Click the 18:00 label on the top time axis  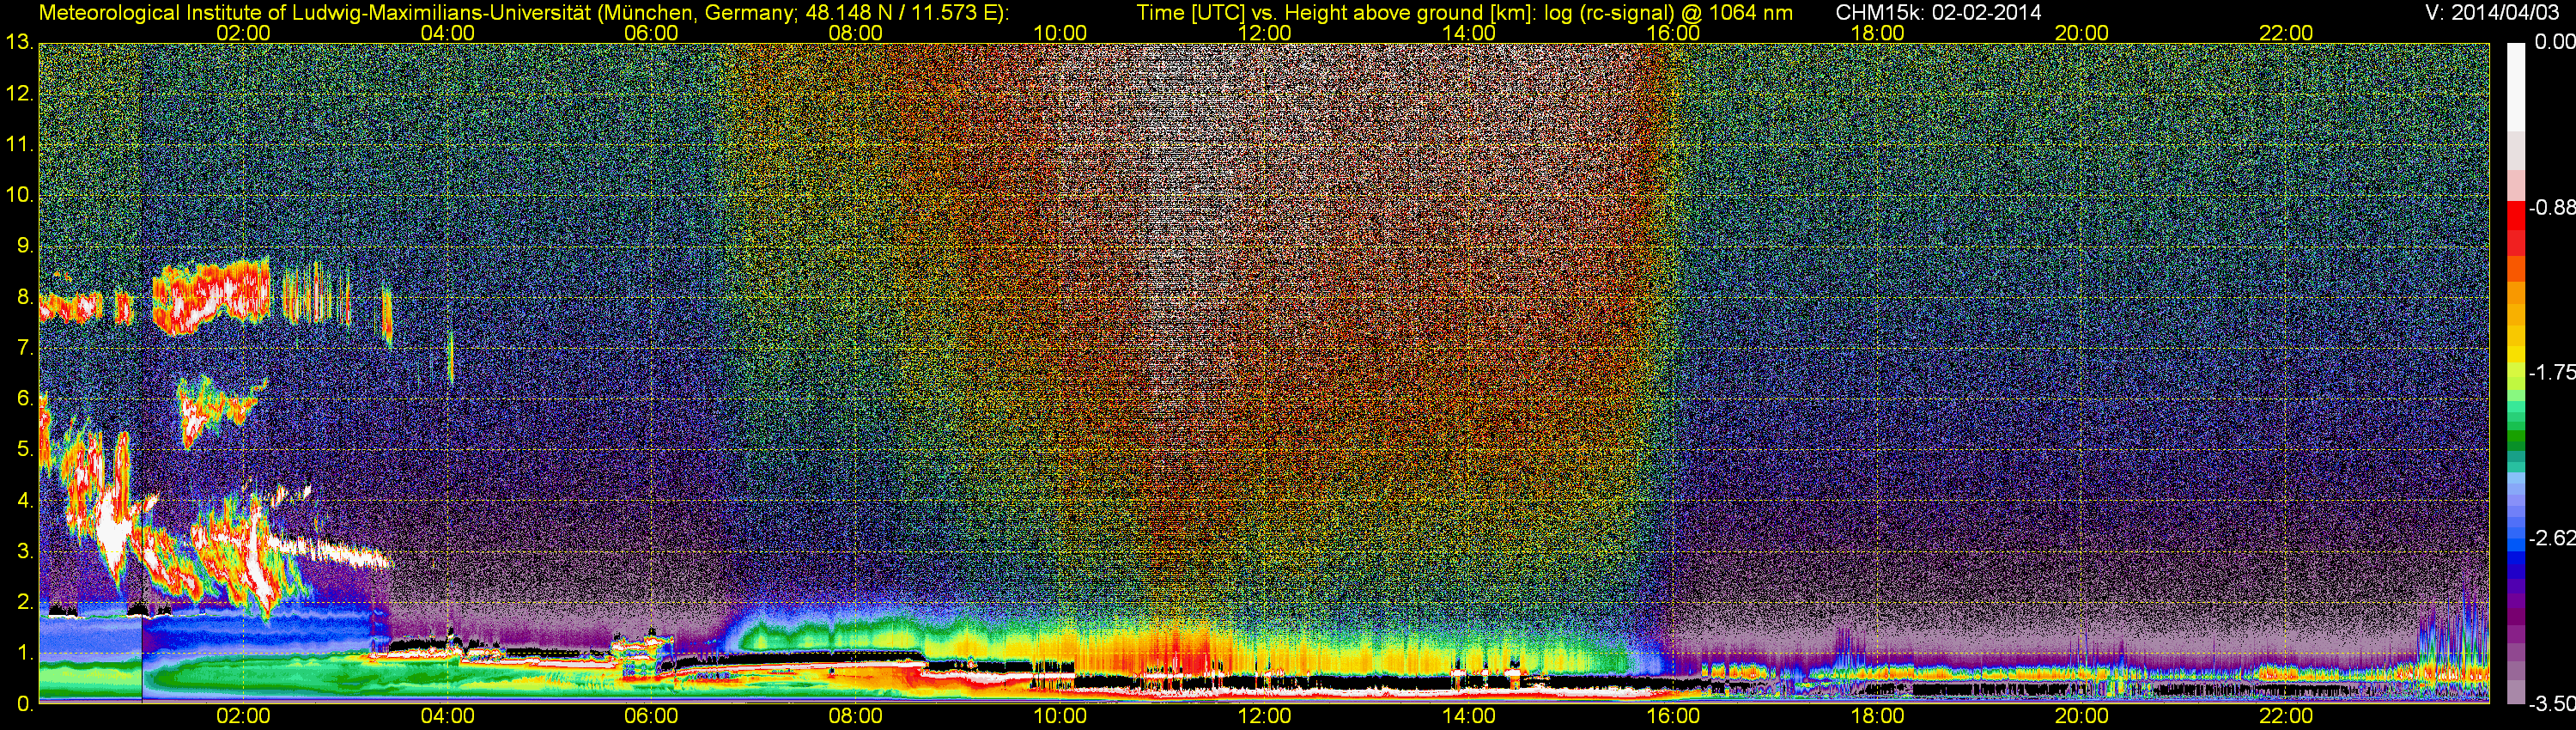click(1877, 33)
